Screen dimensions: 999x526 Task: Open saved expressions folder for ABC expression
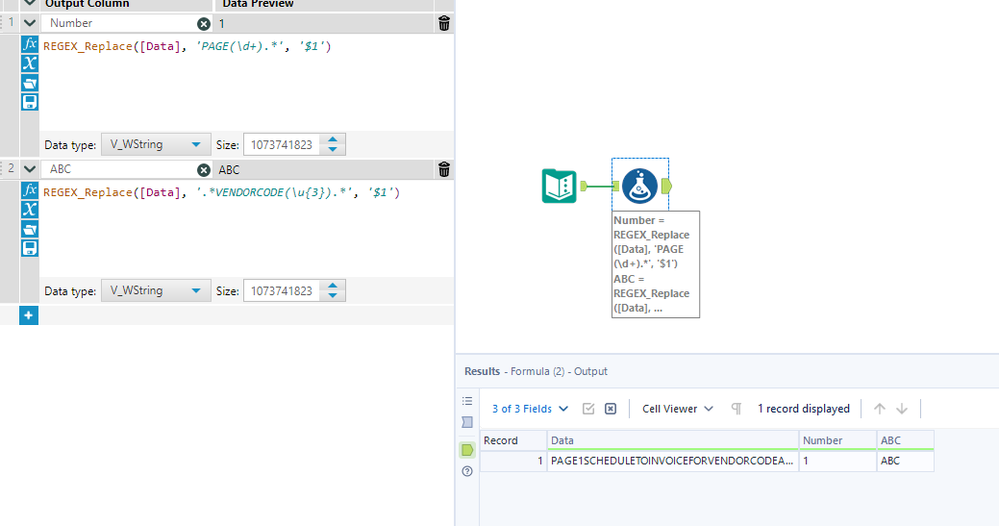point(30,229)
